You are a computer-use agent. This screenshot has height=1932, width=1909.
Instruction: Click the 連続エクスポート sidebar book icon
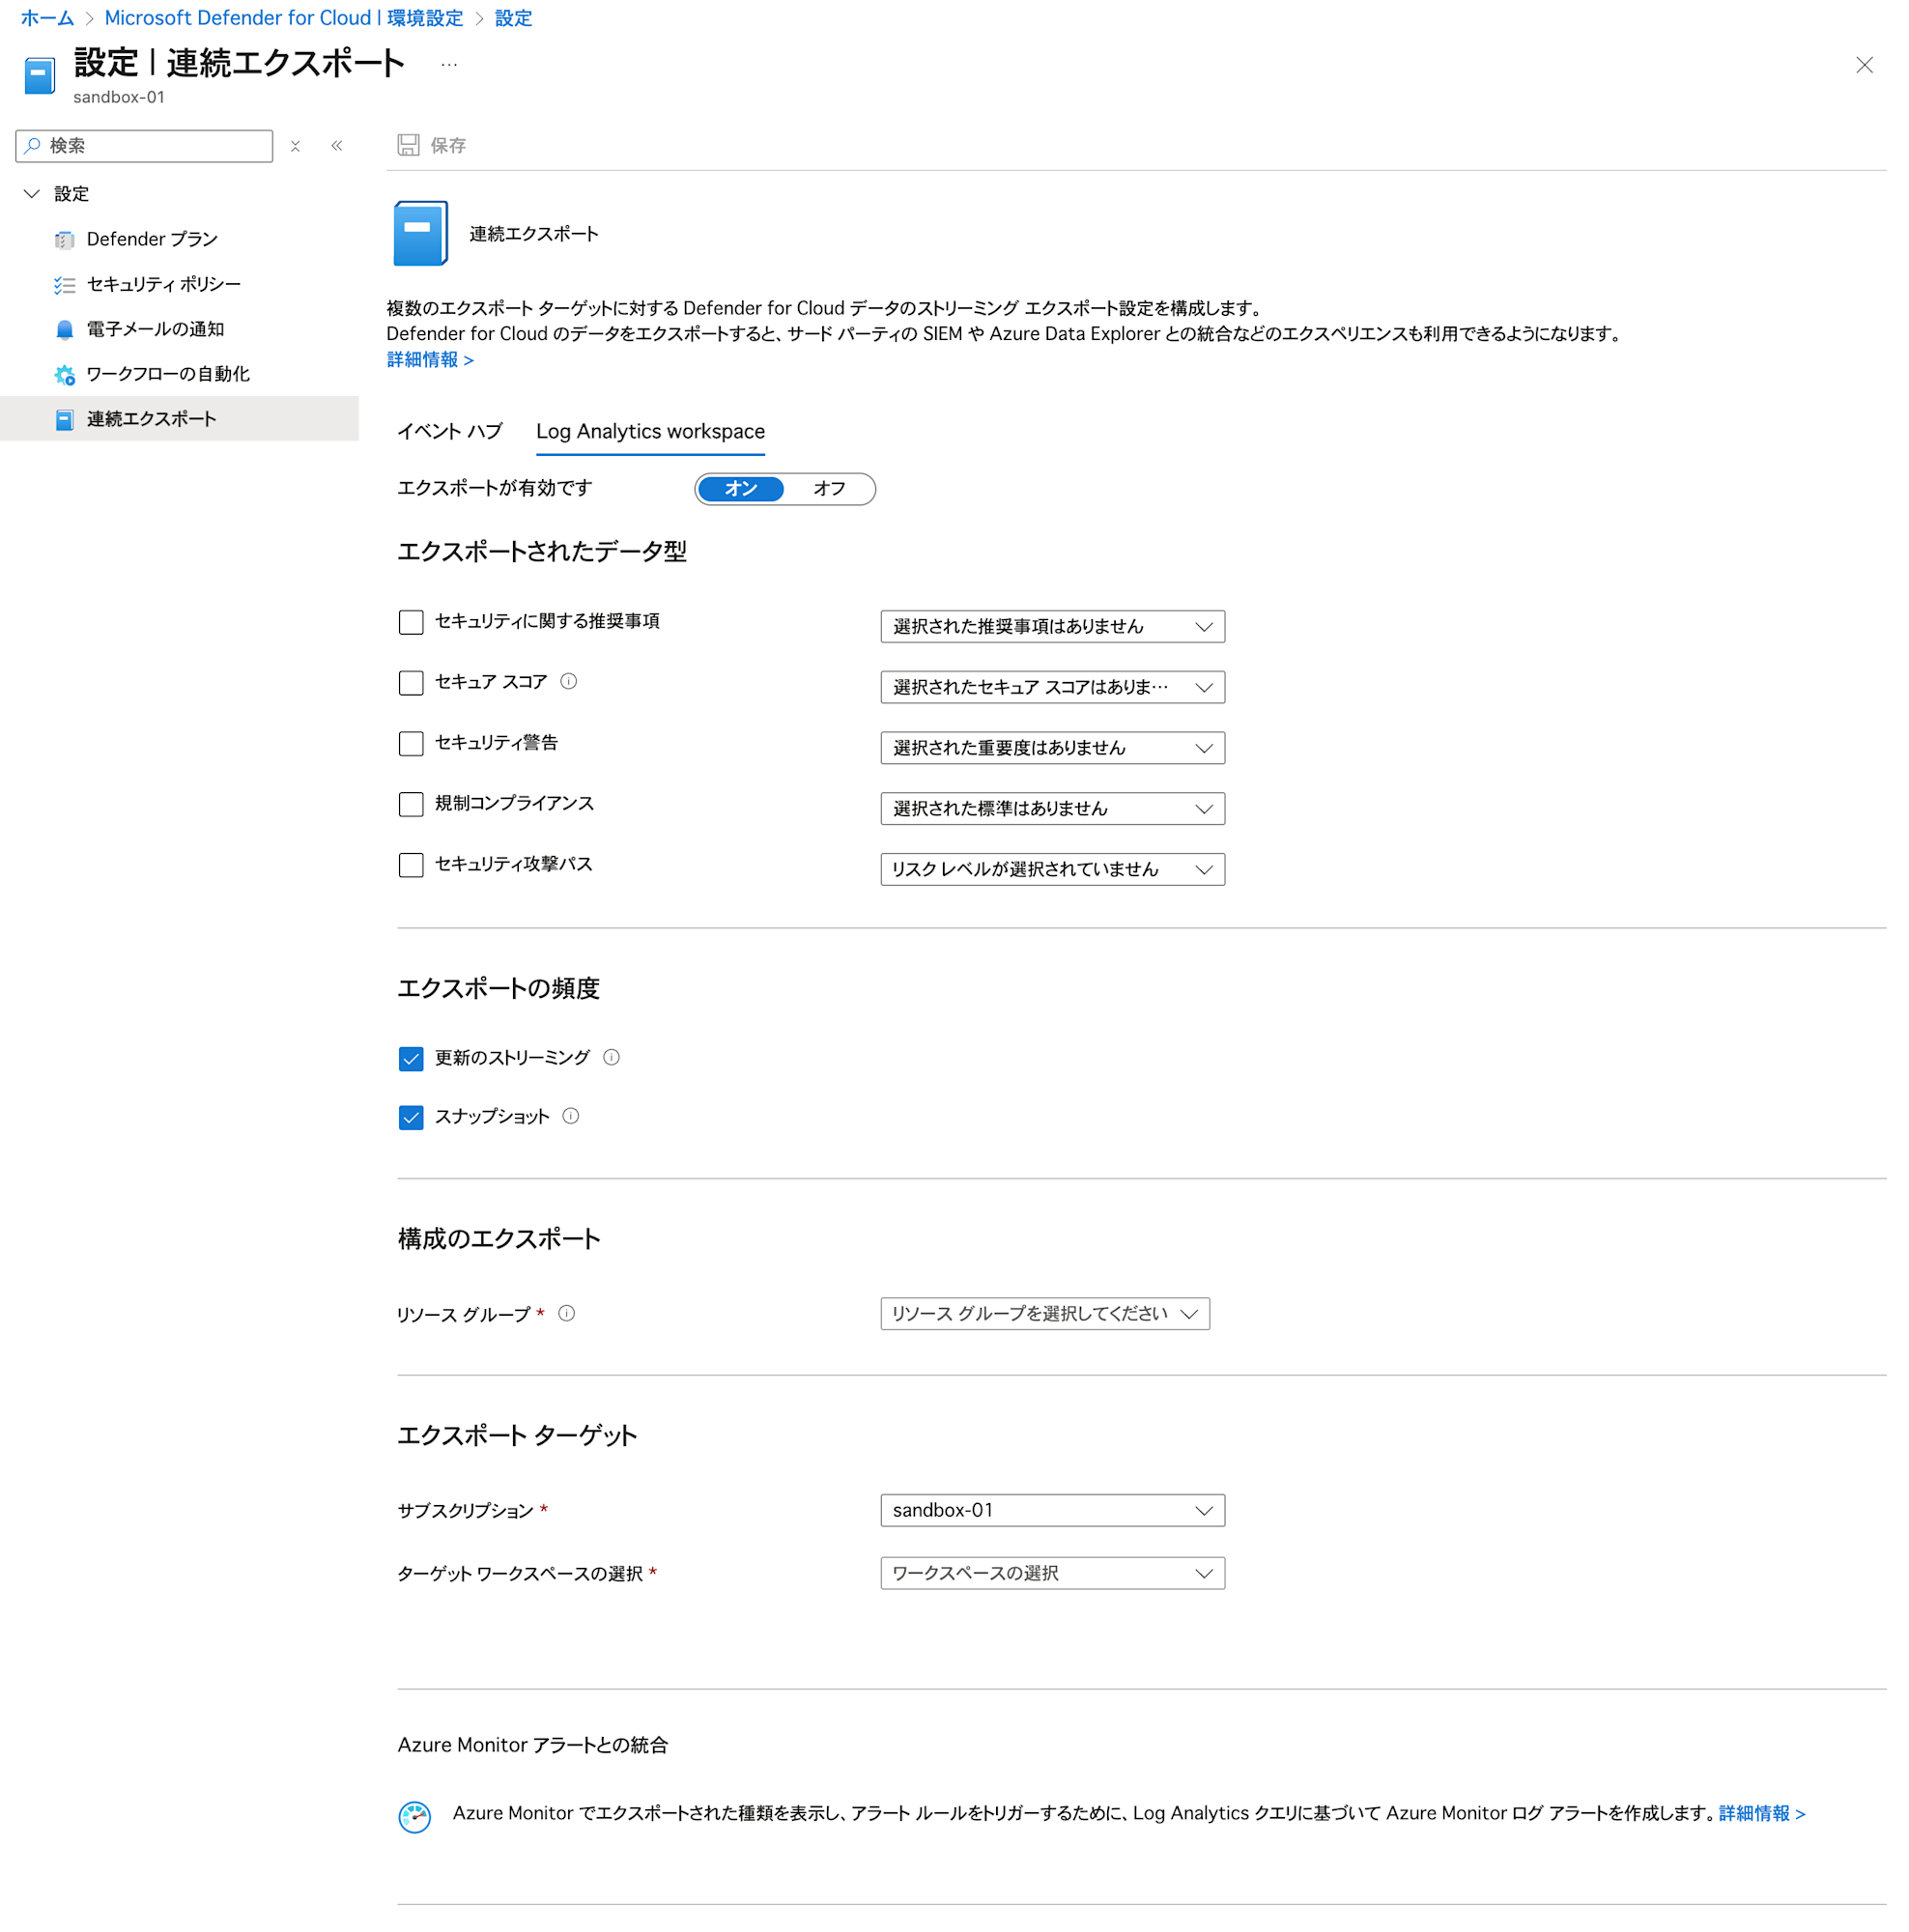[x=65, y=420]
